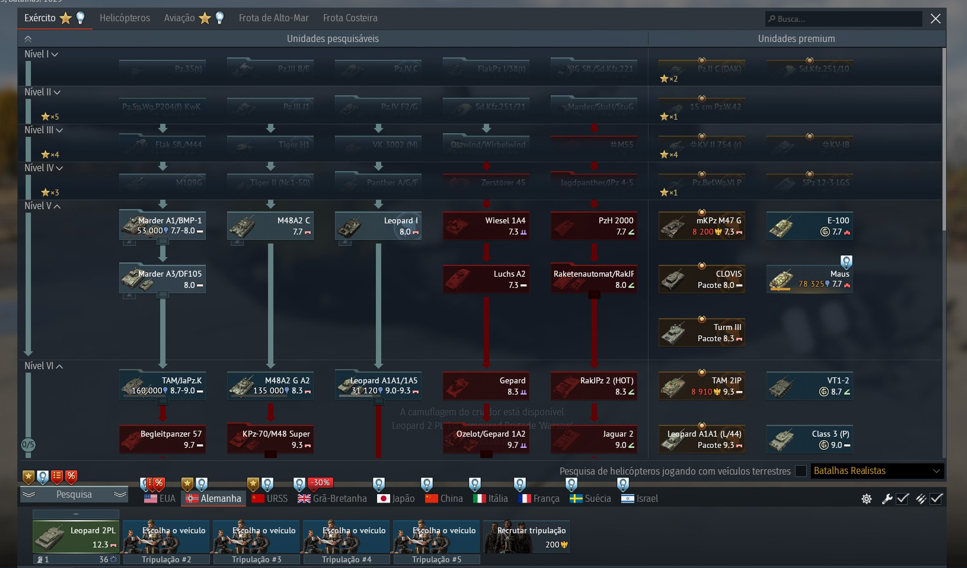This screenshot has width=967, height=568.
Task: Select the Leopard 2PL crew slot
Action: coord(76,537)
